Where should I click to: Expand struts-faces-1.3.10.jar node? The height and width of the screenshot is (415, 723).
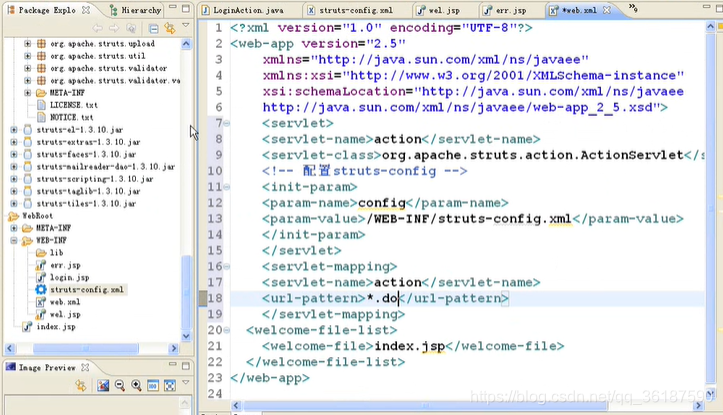click(x=14, y=154)
